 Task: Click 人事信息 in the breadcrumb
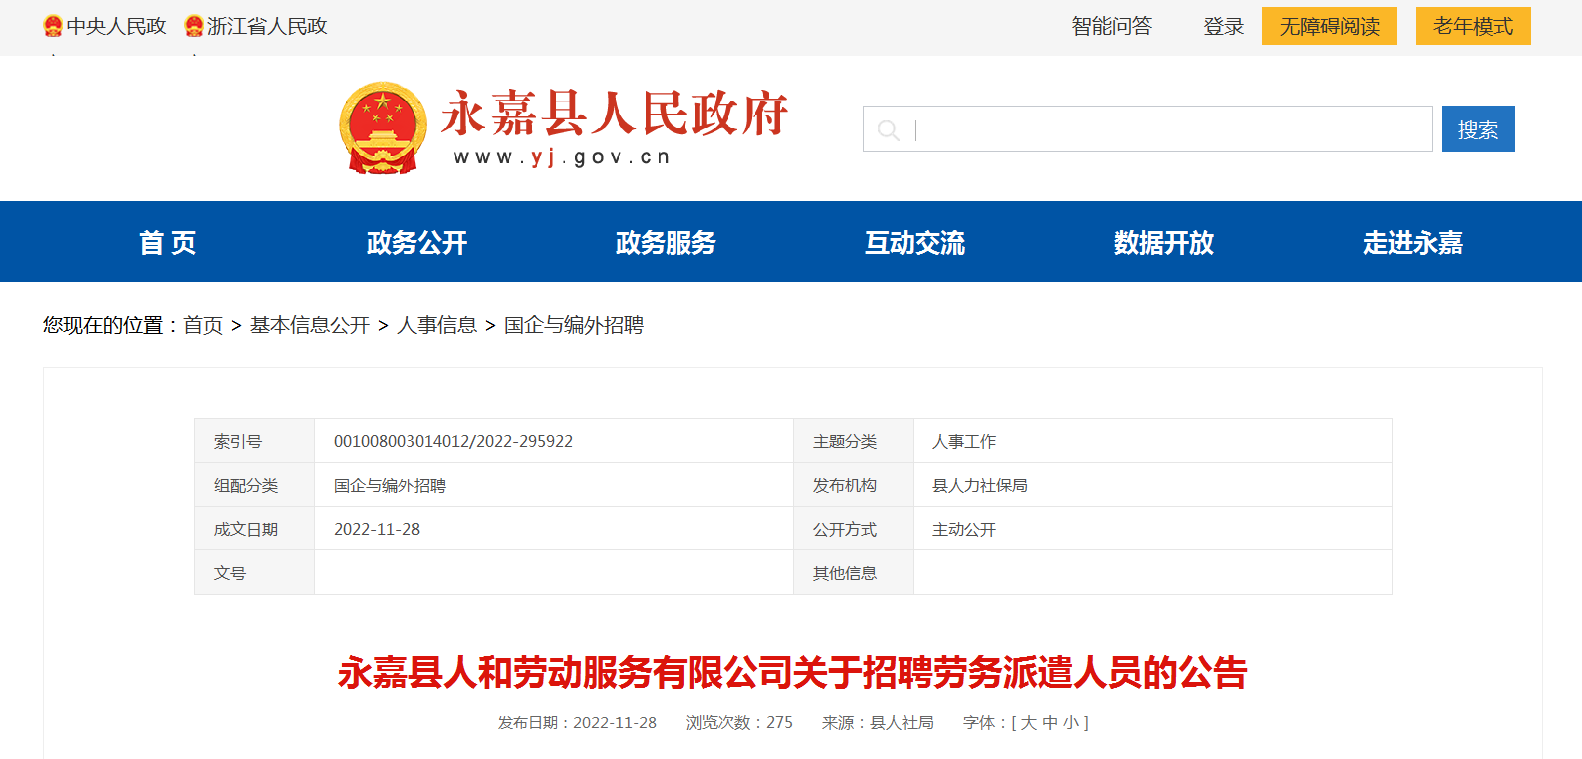coord(437,325)
